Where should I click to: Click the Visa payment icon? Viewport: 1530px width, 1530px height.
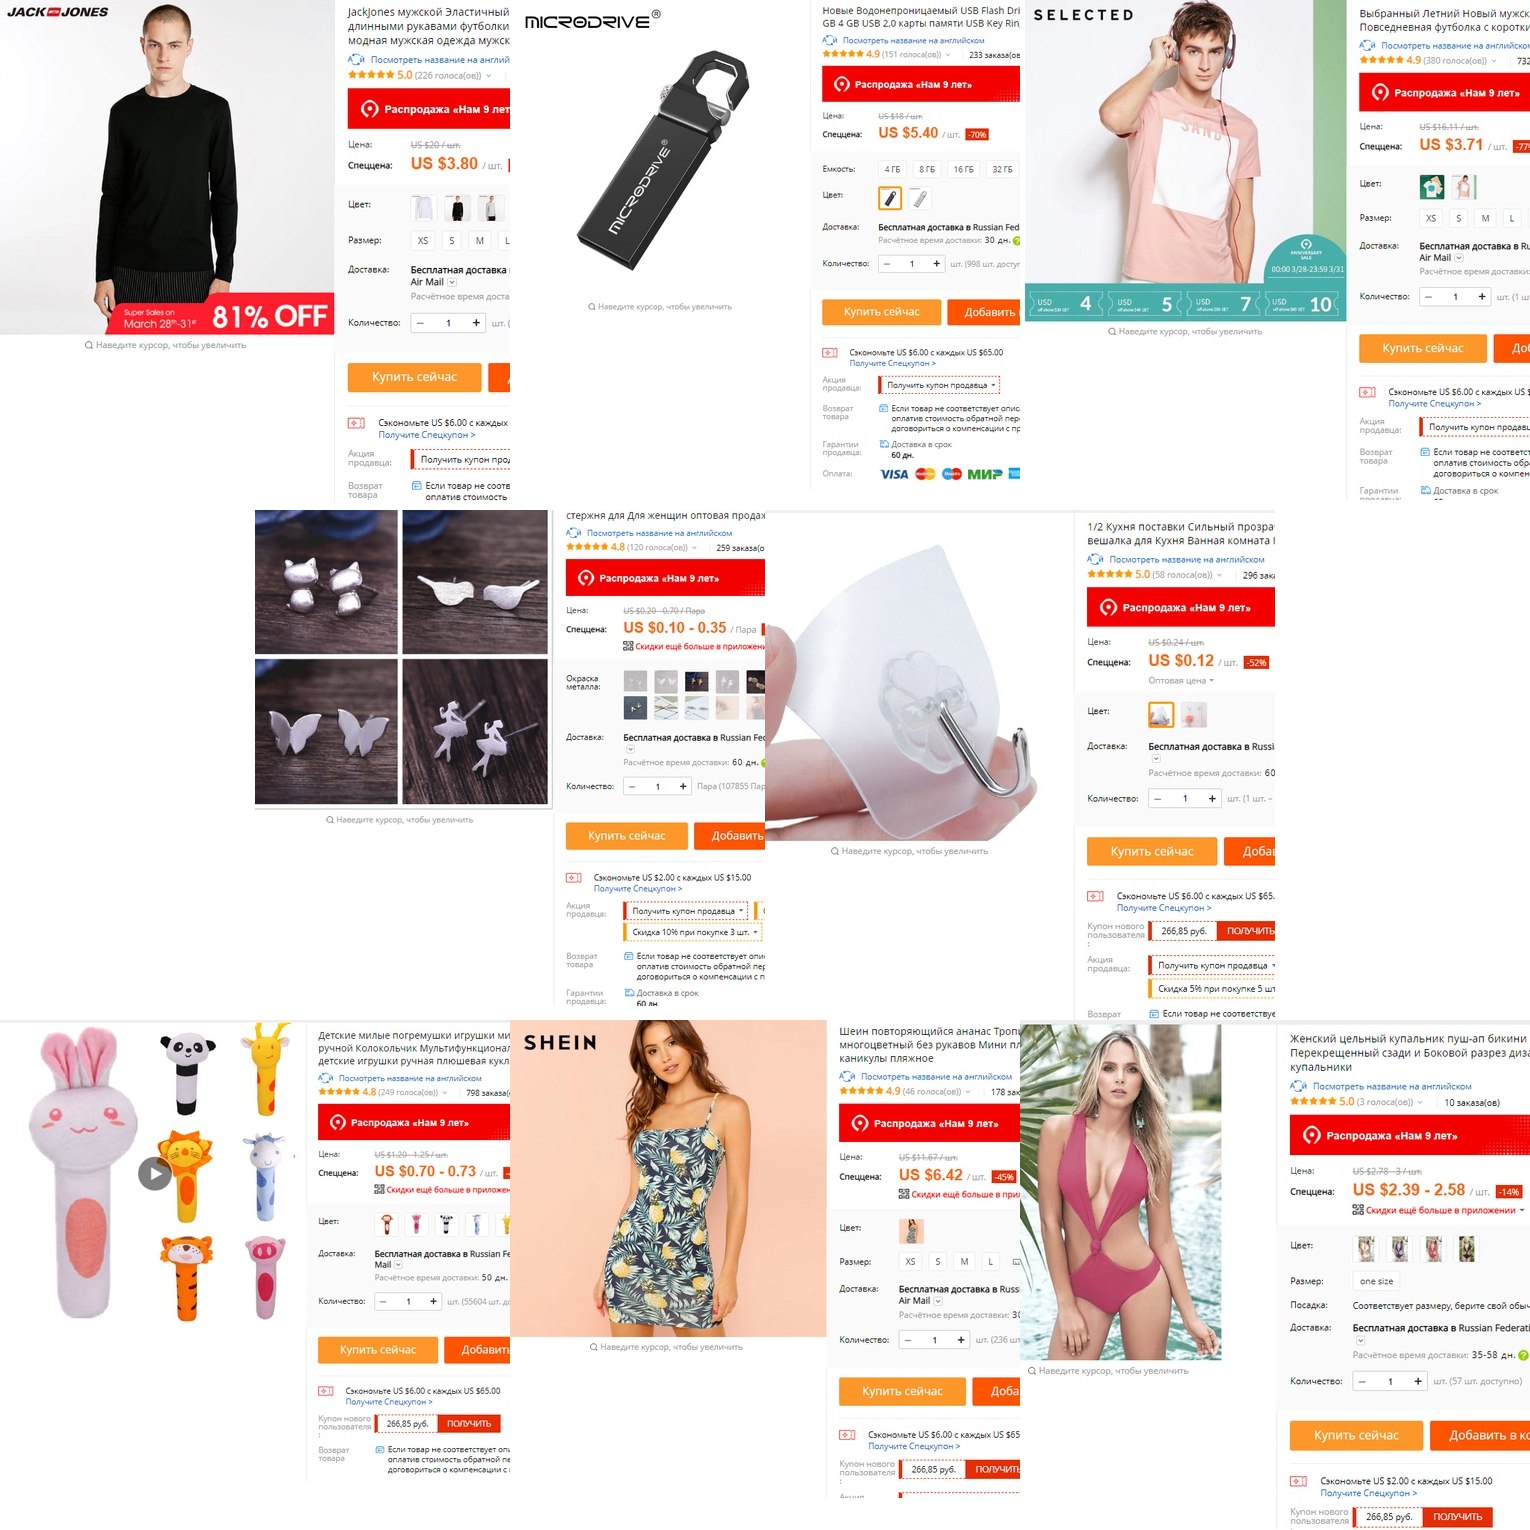coord(894,474)
